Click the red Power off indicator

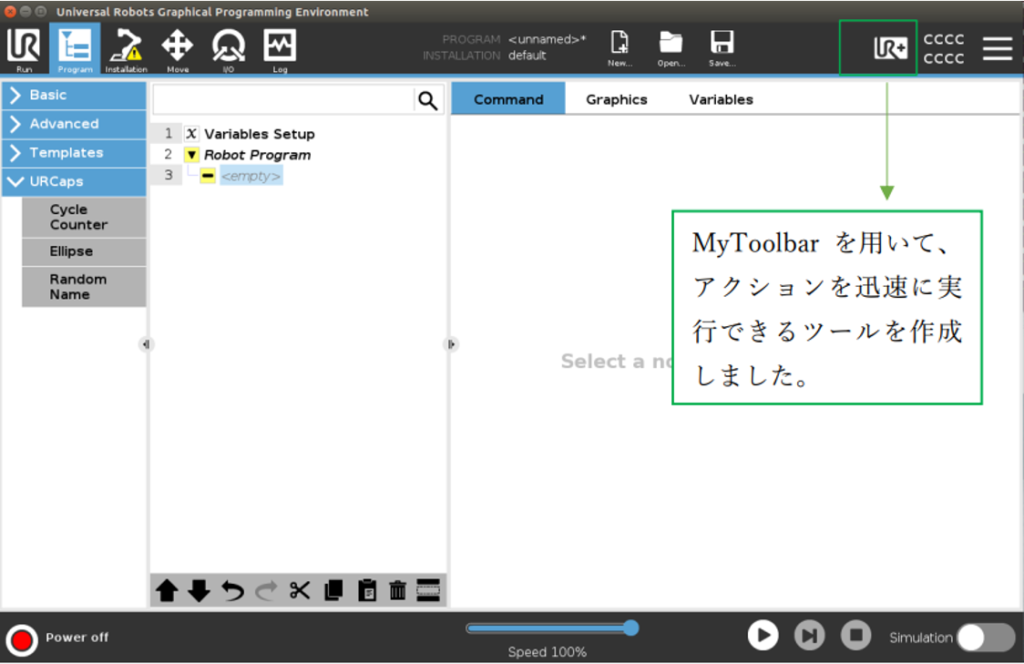21,640
